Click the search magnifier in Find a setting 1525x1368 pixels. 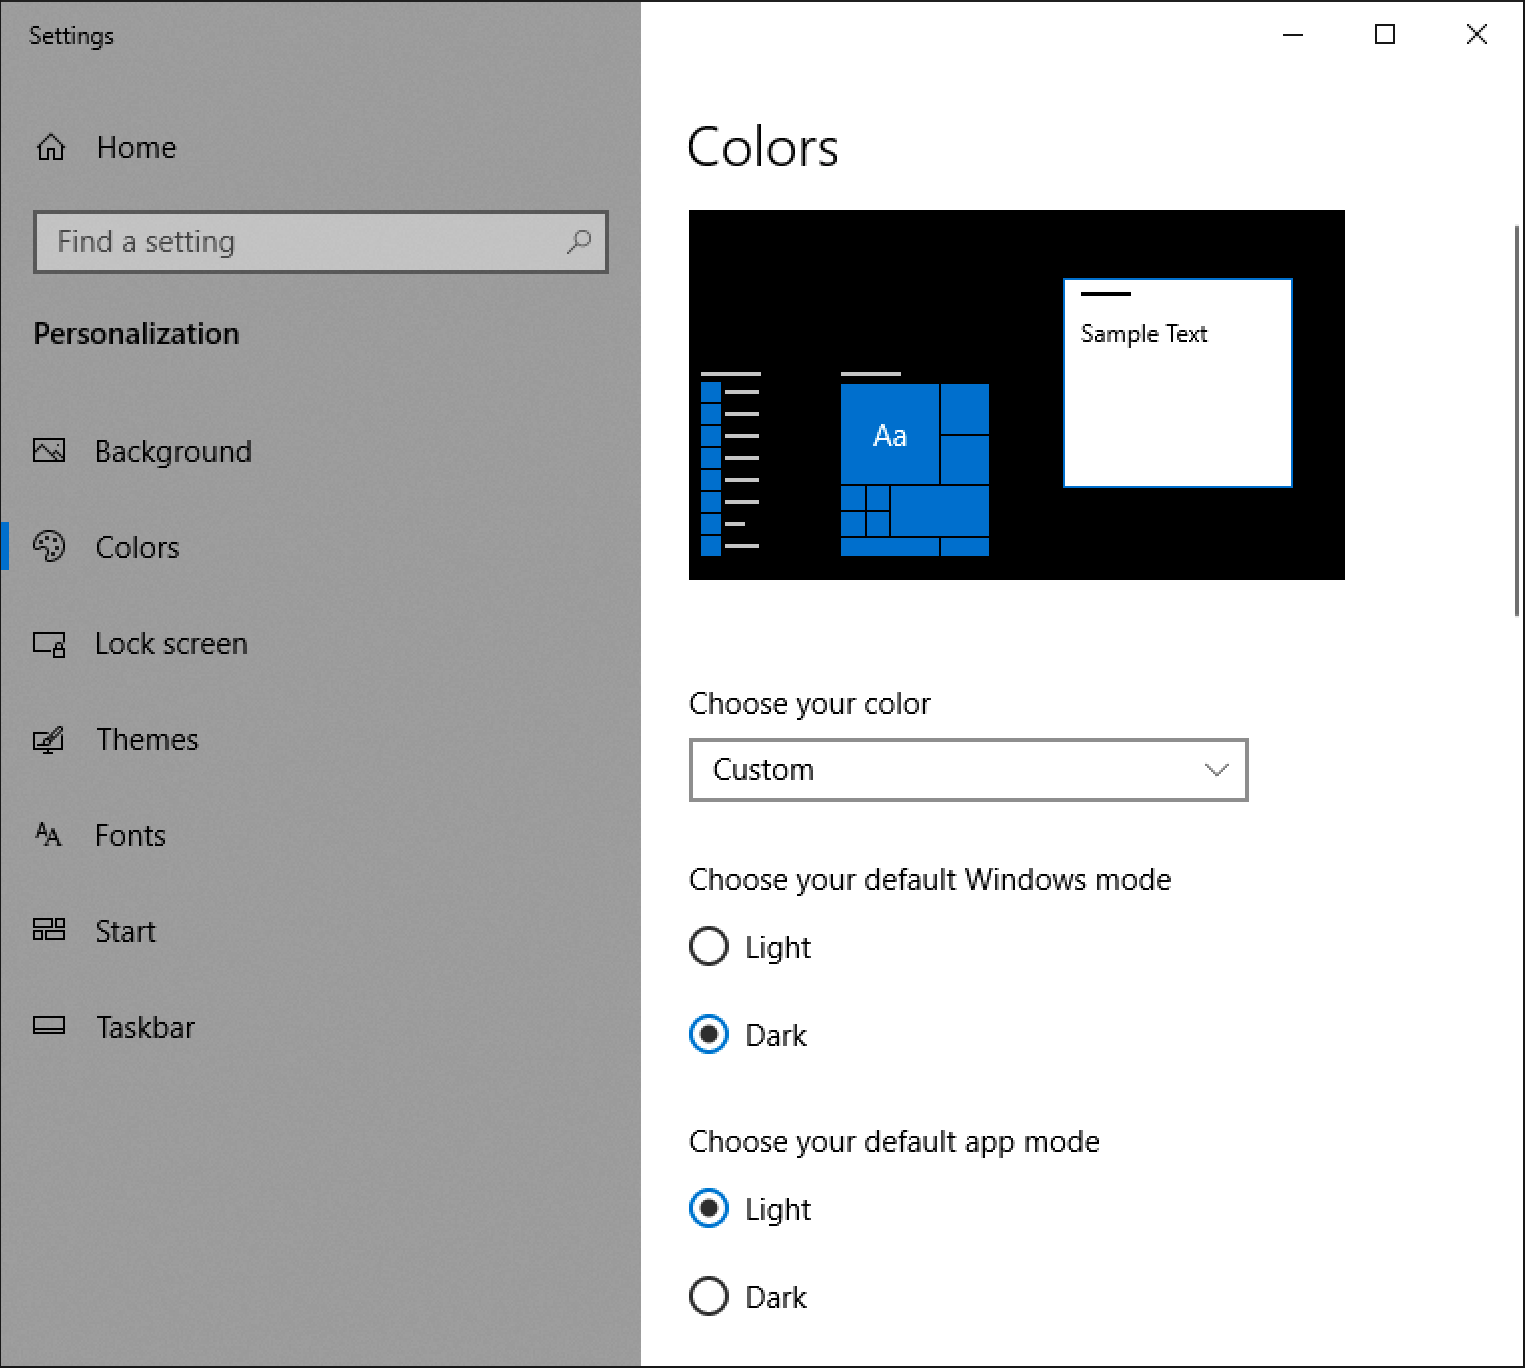point(580,242)
